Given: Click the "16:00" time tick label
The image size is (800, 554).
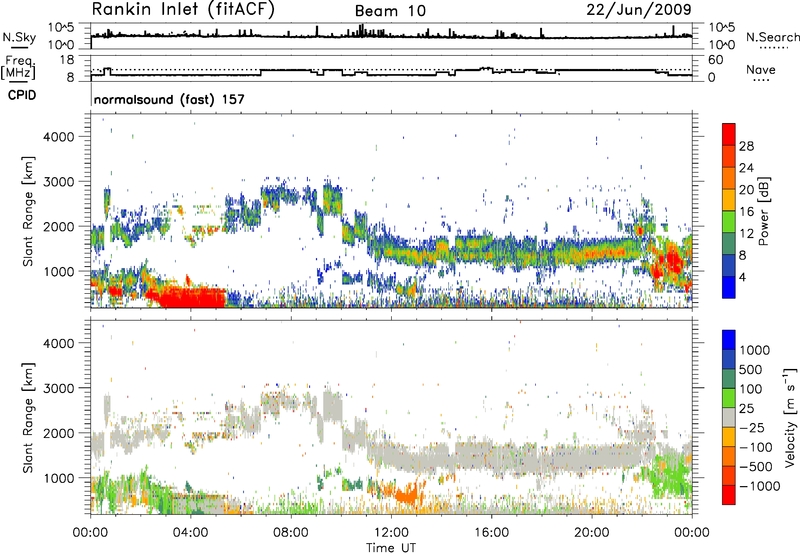Looking at the screenshot, I should tap(491, 533).
